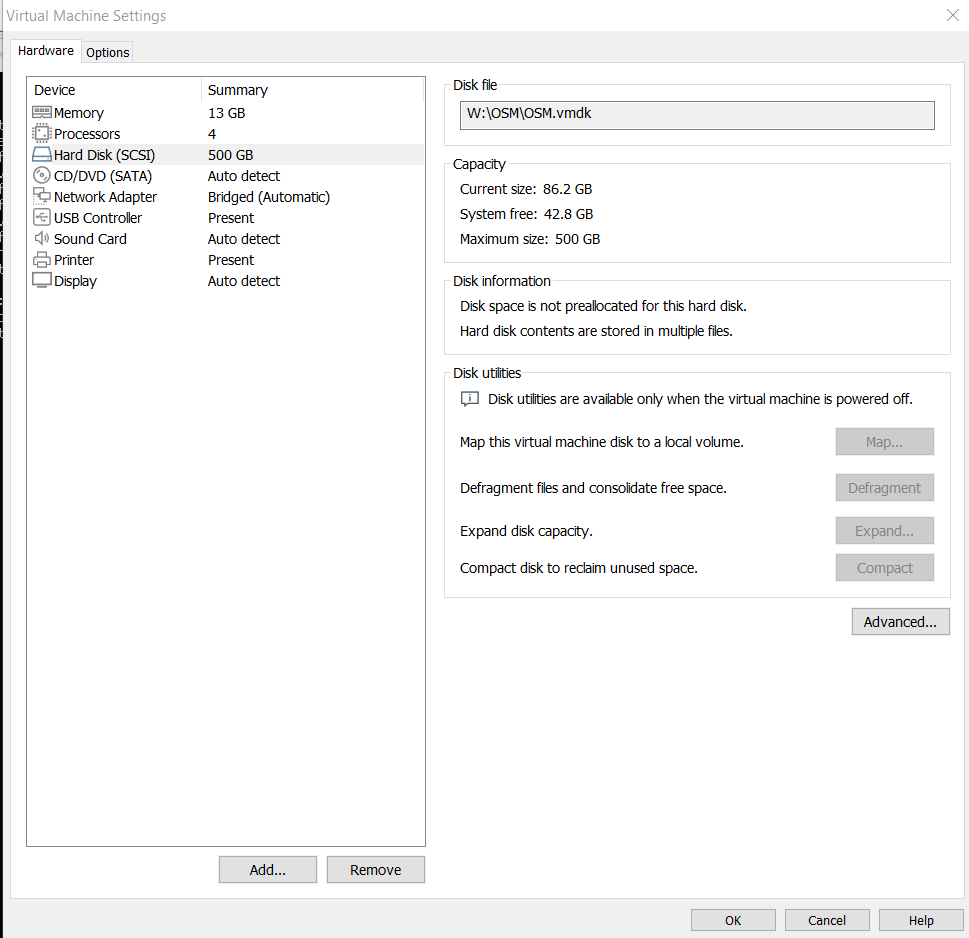Confirm settings with OK

point(733,920)
